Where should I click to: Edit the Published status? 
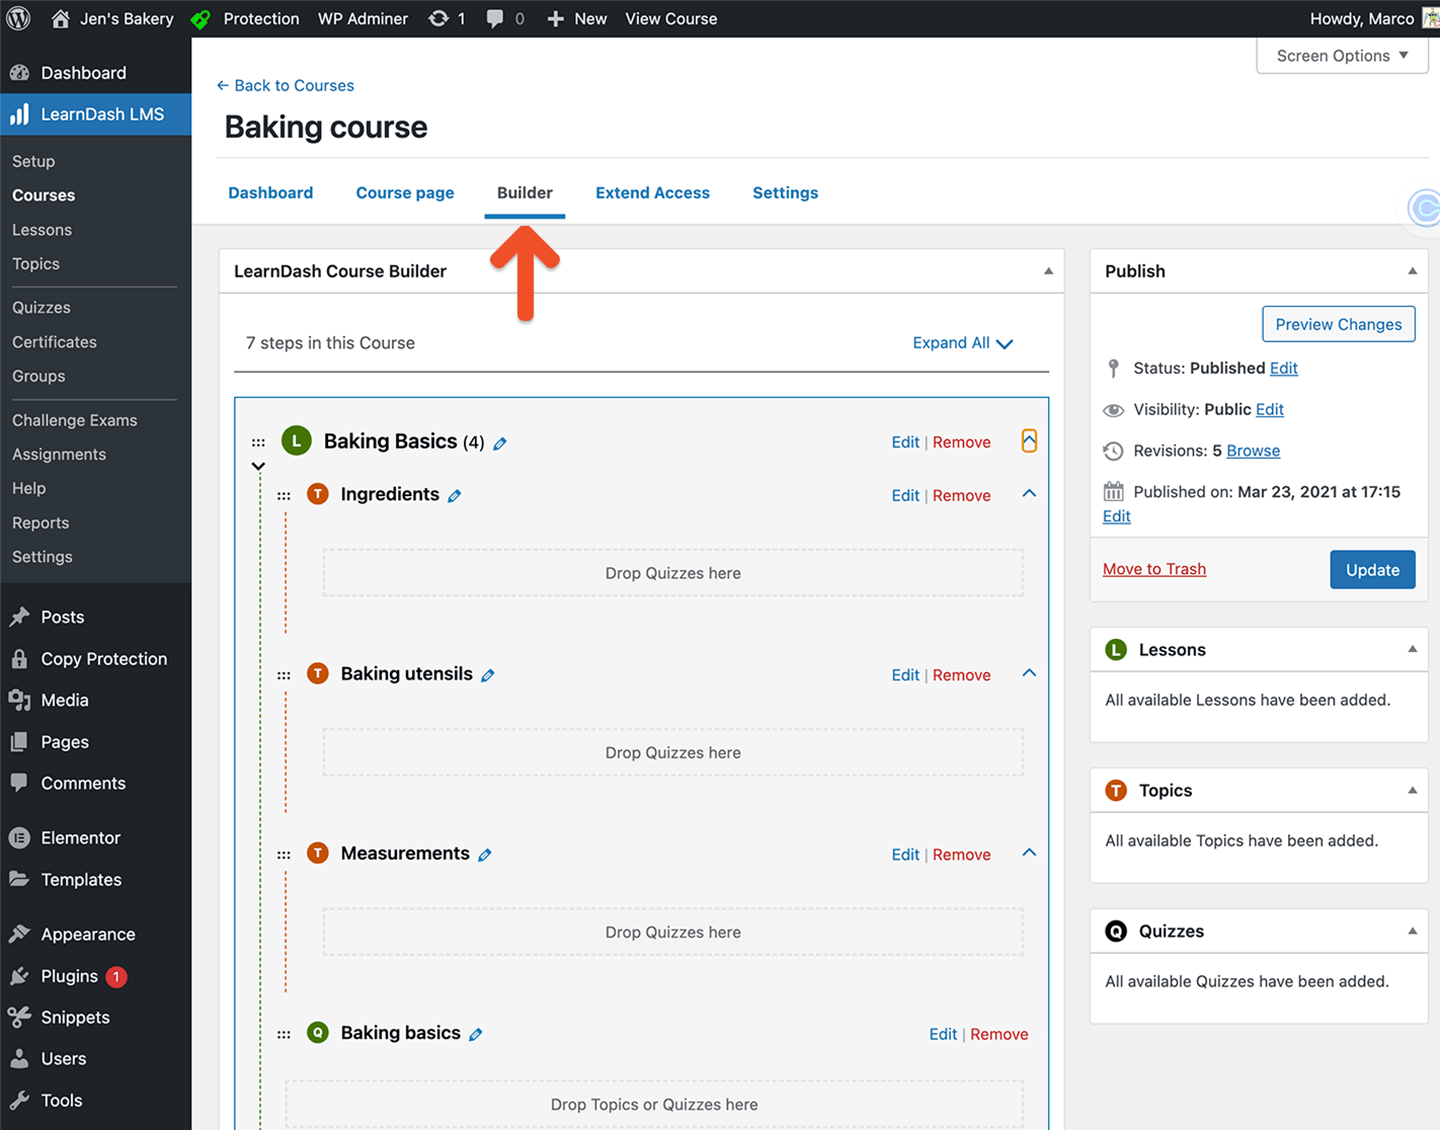click(x=1284, y=368)
